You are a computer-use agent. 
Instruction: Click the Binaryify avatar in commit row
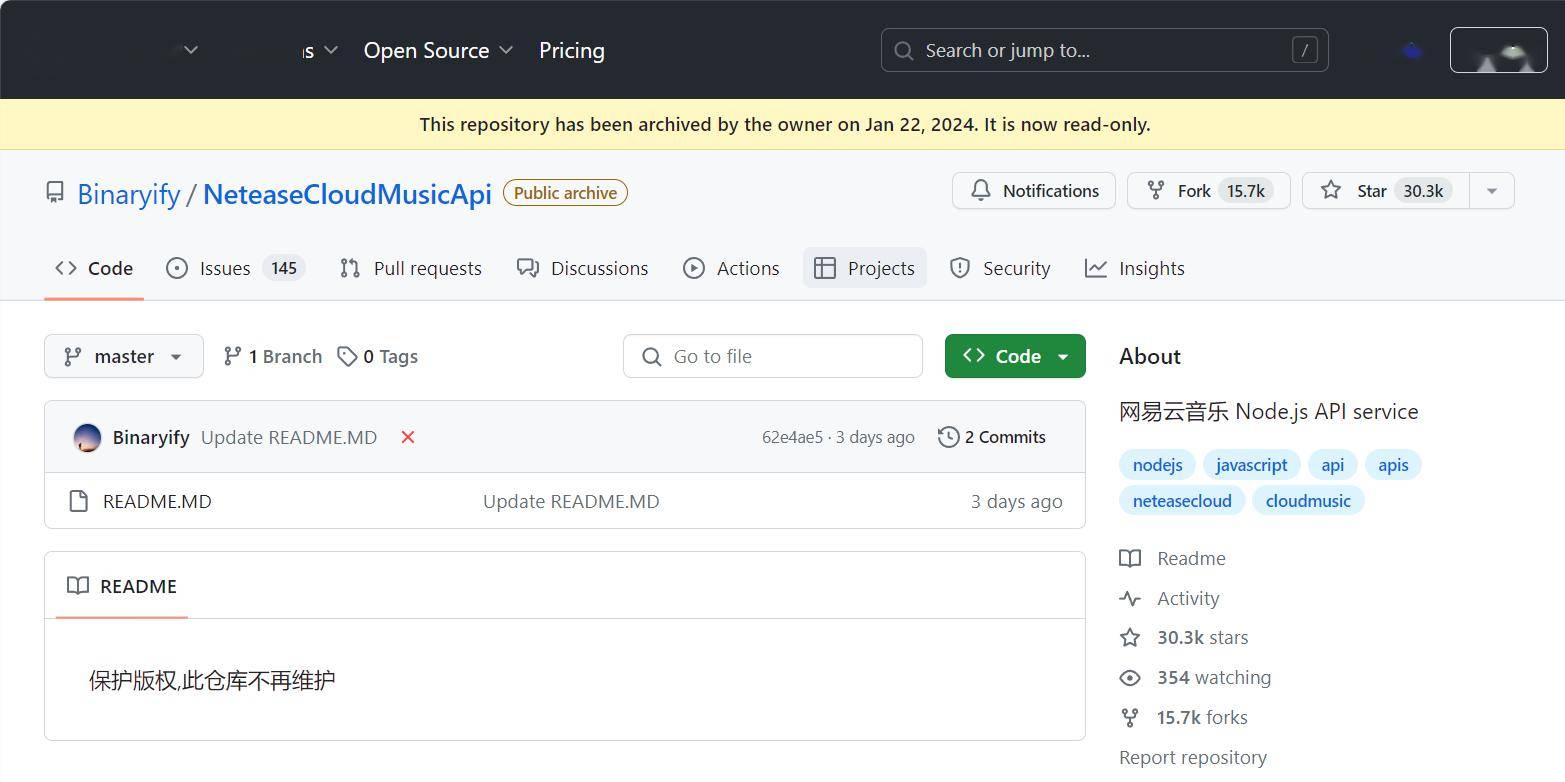87,437
